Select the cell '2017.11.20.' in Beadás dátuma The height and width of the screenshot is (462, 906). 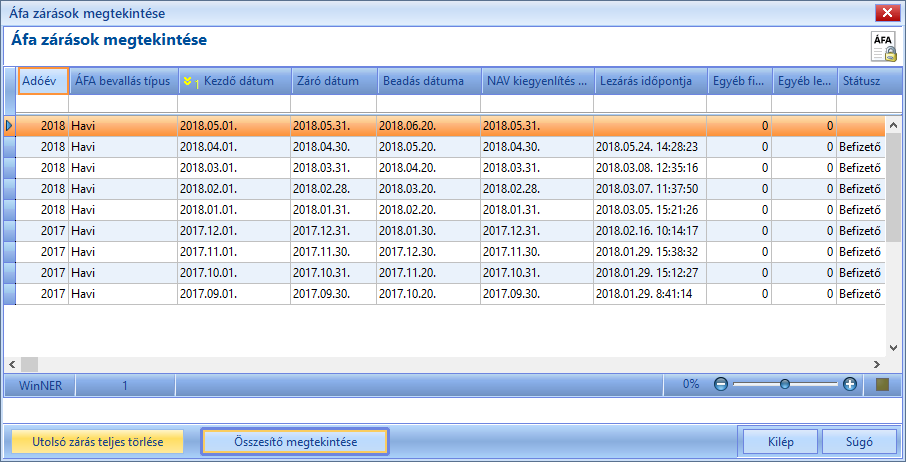point(429,273)
